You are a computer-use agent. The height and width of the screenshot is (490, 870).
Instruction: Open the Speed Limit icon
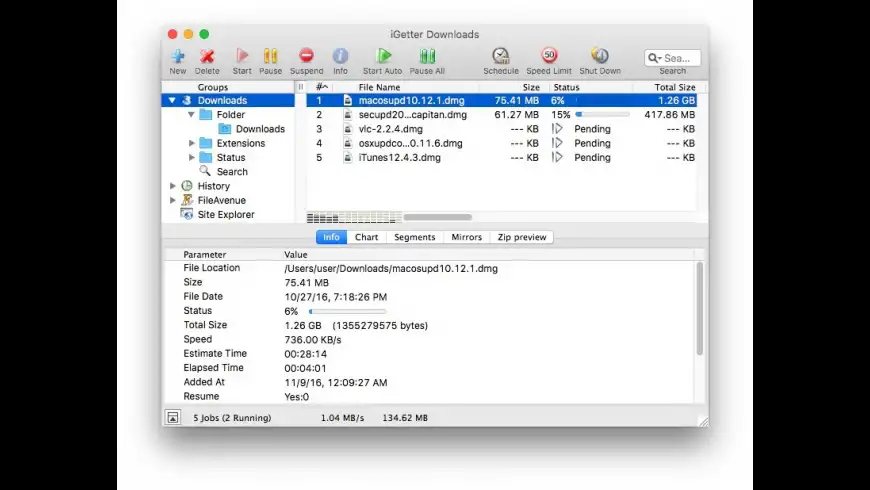549,56
